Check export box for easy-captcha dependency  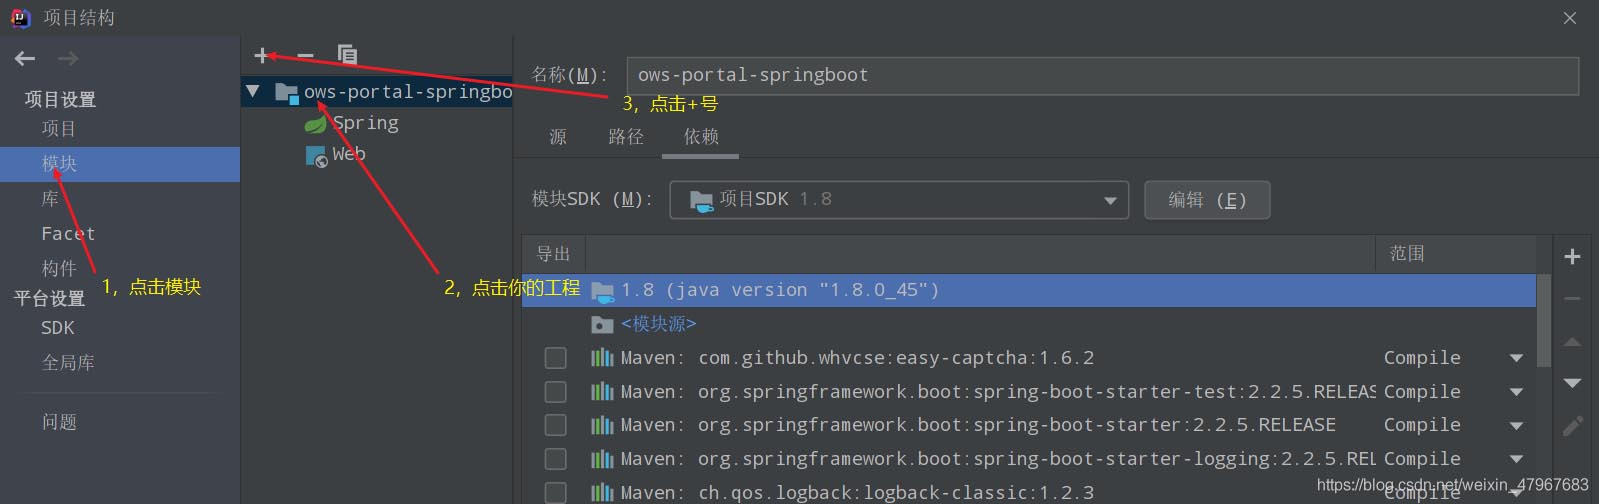[x=555, y=358]
